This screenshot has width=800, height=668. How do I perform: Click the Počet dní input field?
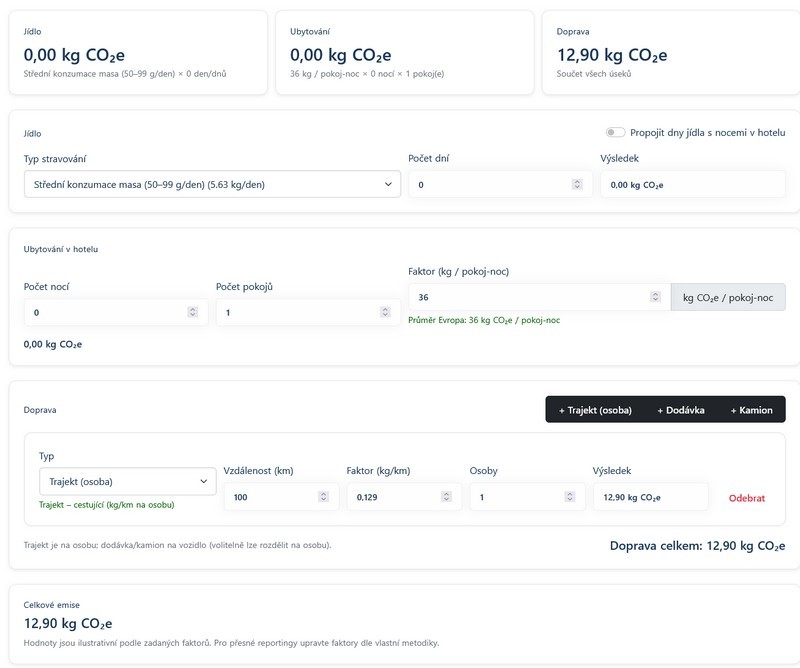pos(490,184)
